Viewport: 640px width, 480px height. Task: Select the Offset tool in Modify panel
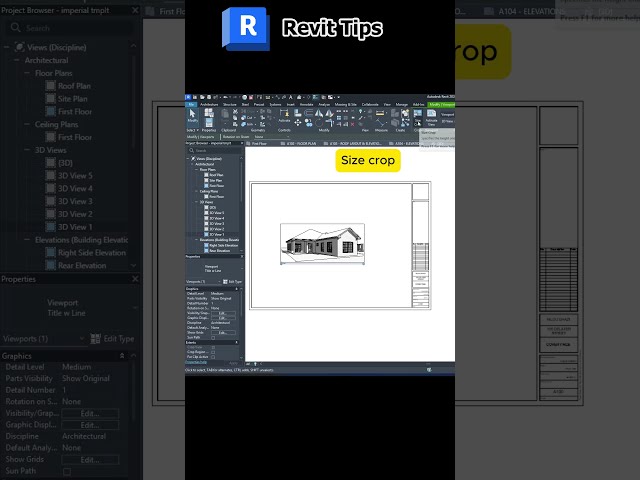point(309,113)
